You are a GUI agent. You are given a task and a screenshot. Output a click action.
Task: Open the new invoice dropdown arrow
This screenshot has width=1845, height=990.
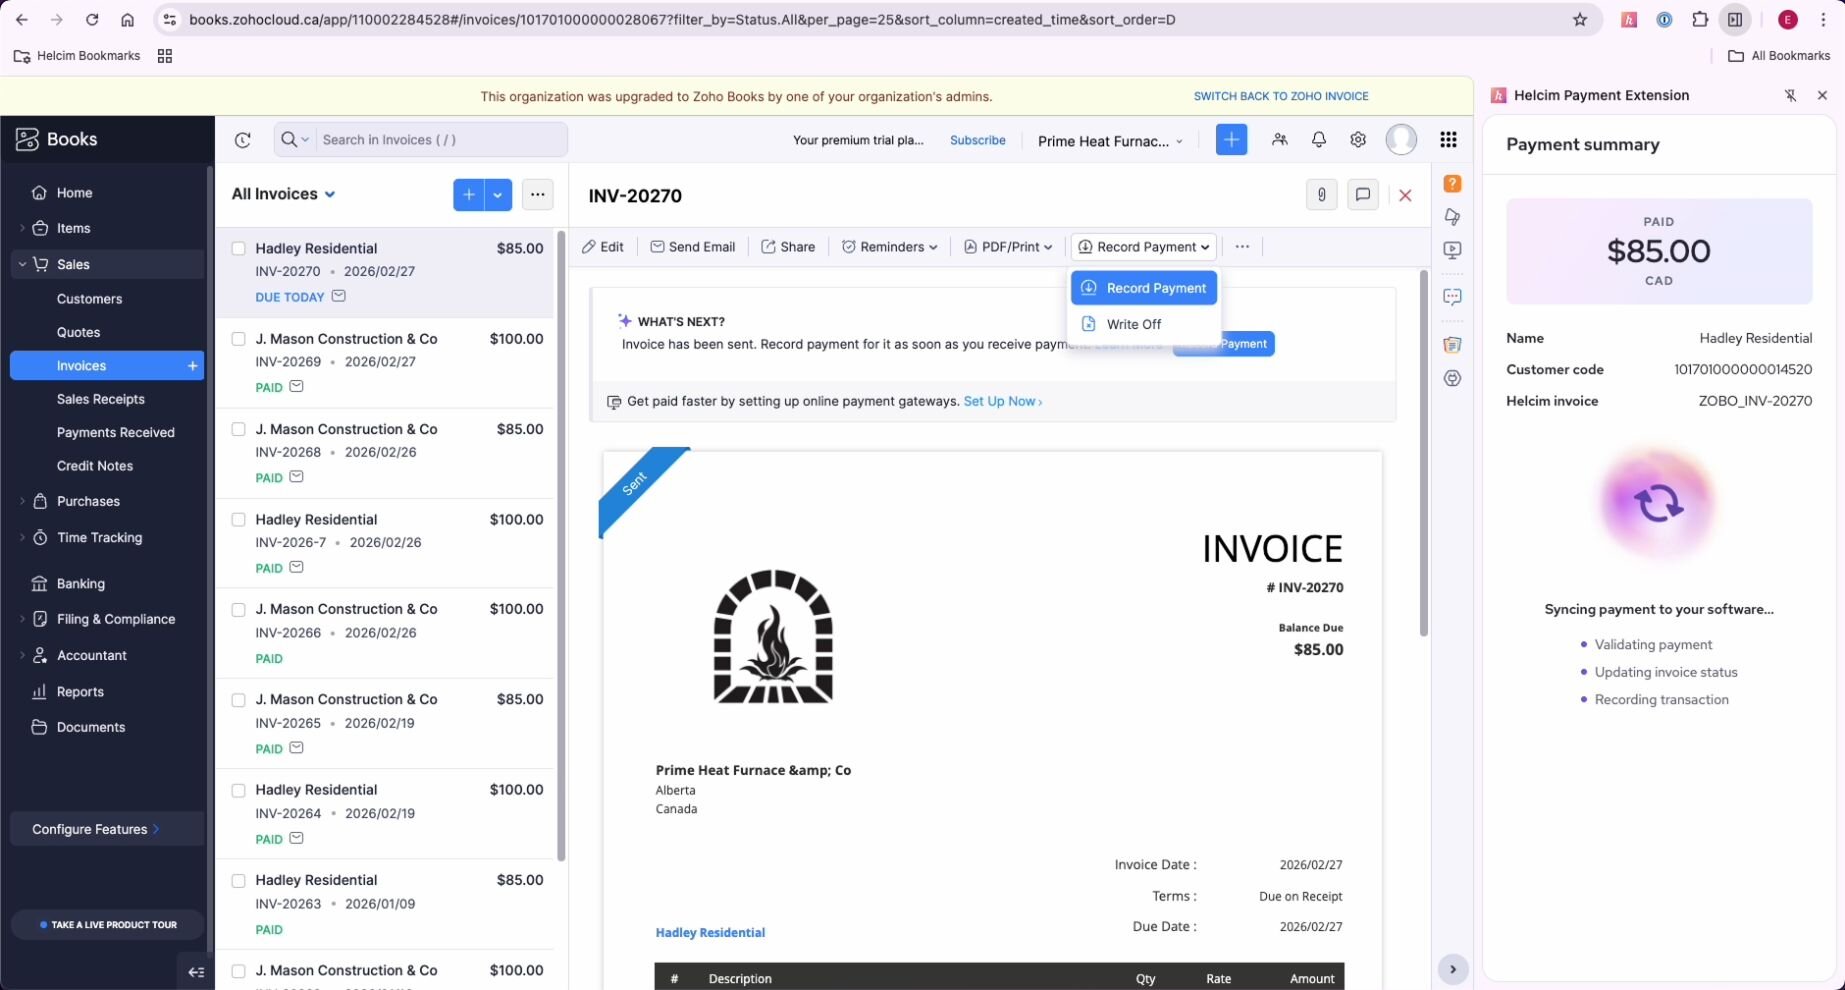tap(498, 195)
